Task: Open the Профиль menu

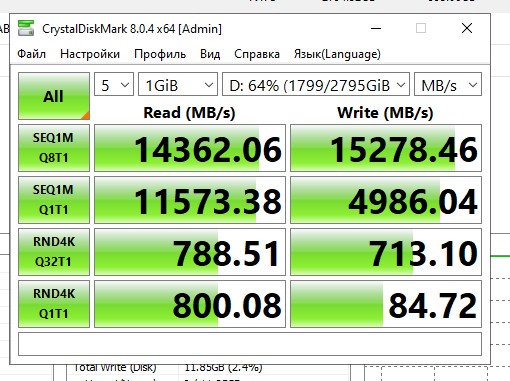Action: 160,54
